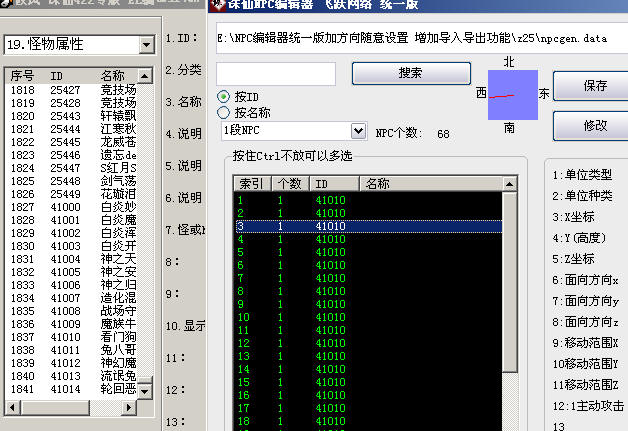
Task: Select NPC row with index 5
Action: [x=300, y=254]
